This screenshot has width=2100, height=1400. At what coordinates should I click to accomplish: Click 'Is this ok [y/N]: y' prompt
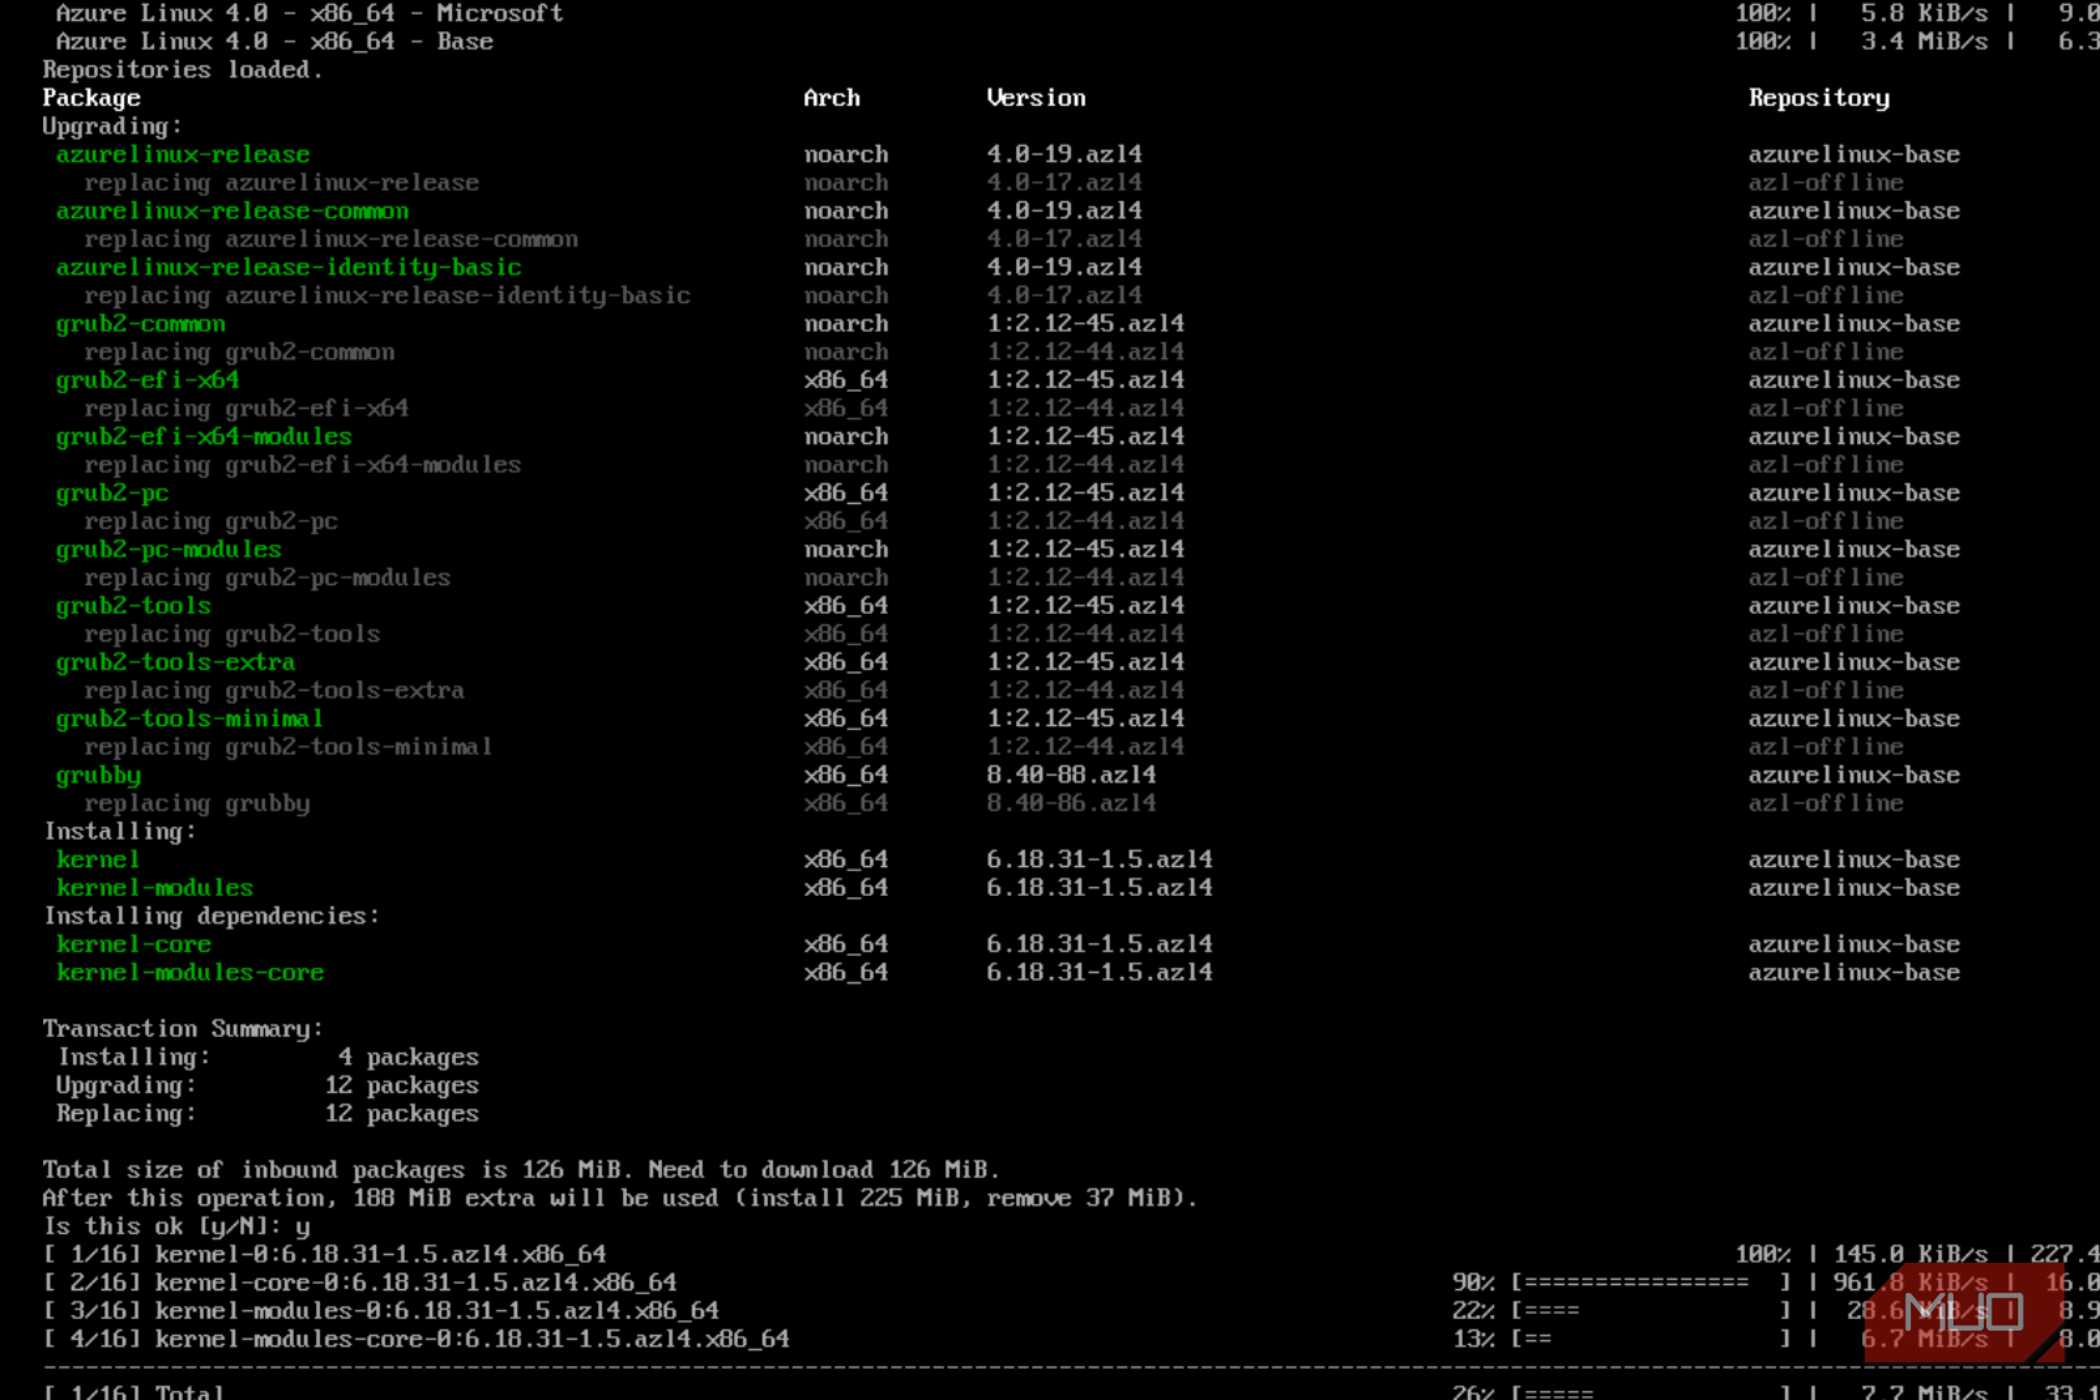[x=176, y=1227]
